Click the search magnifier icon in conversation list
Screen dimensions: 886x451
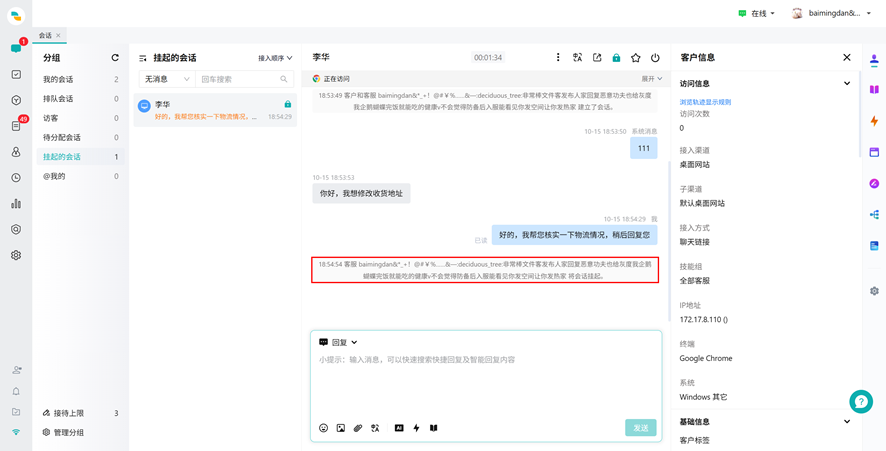284,79
